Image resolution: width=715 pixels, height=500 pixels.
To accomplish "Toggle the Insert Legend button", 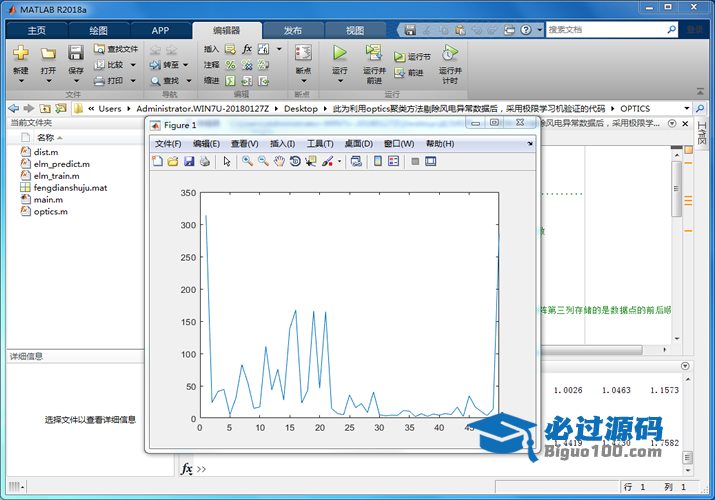I will pos(393,161).
